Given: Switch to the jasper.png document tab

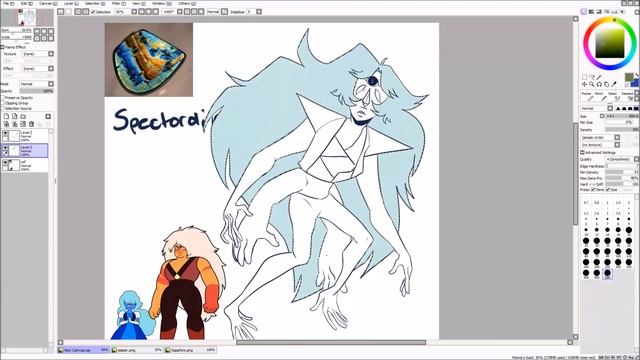Looking at the screenshot, I should pyautogui.click(x=137, y=350).
